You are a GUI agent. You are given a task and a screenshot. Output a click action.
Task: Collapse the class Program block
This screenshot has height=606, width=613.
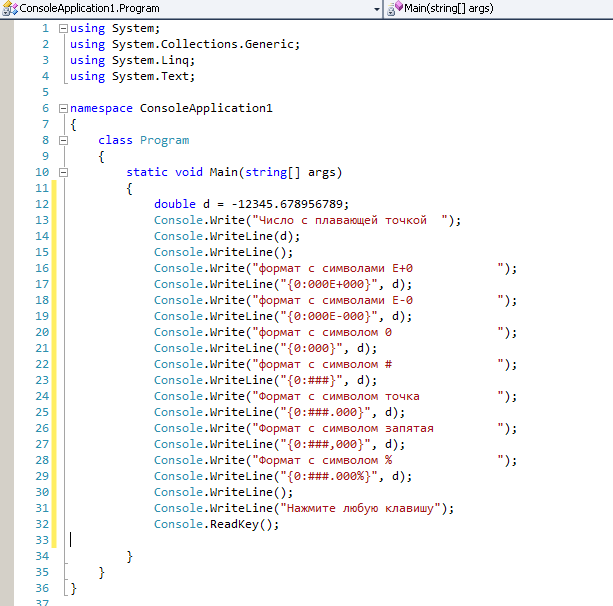click(63, 140)
